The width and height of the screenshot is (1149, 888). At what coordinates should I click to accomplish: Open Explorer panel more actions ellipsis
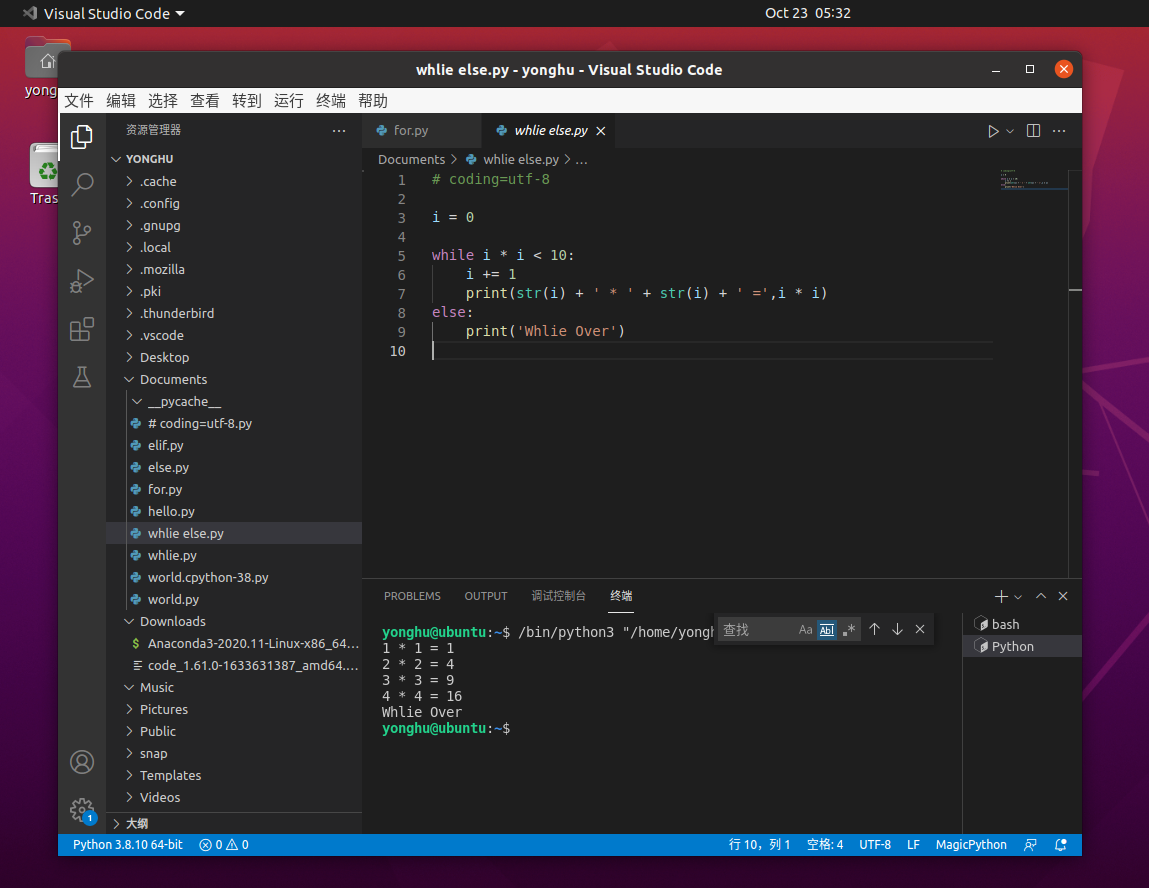tap(339, 130)
